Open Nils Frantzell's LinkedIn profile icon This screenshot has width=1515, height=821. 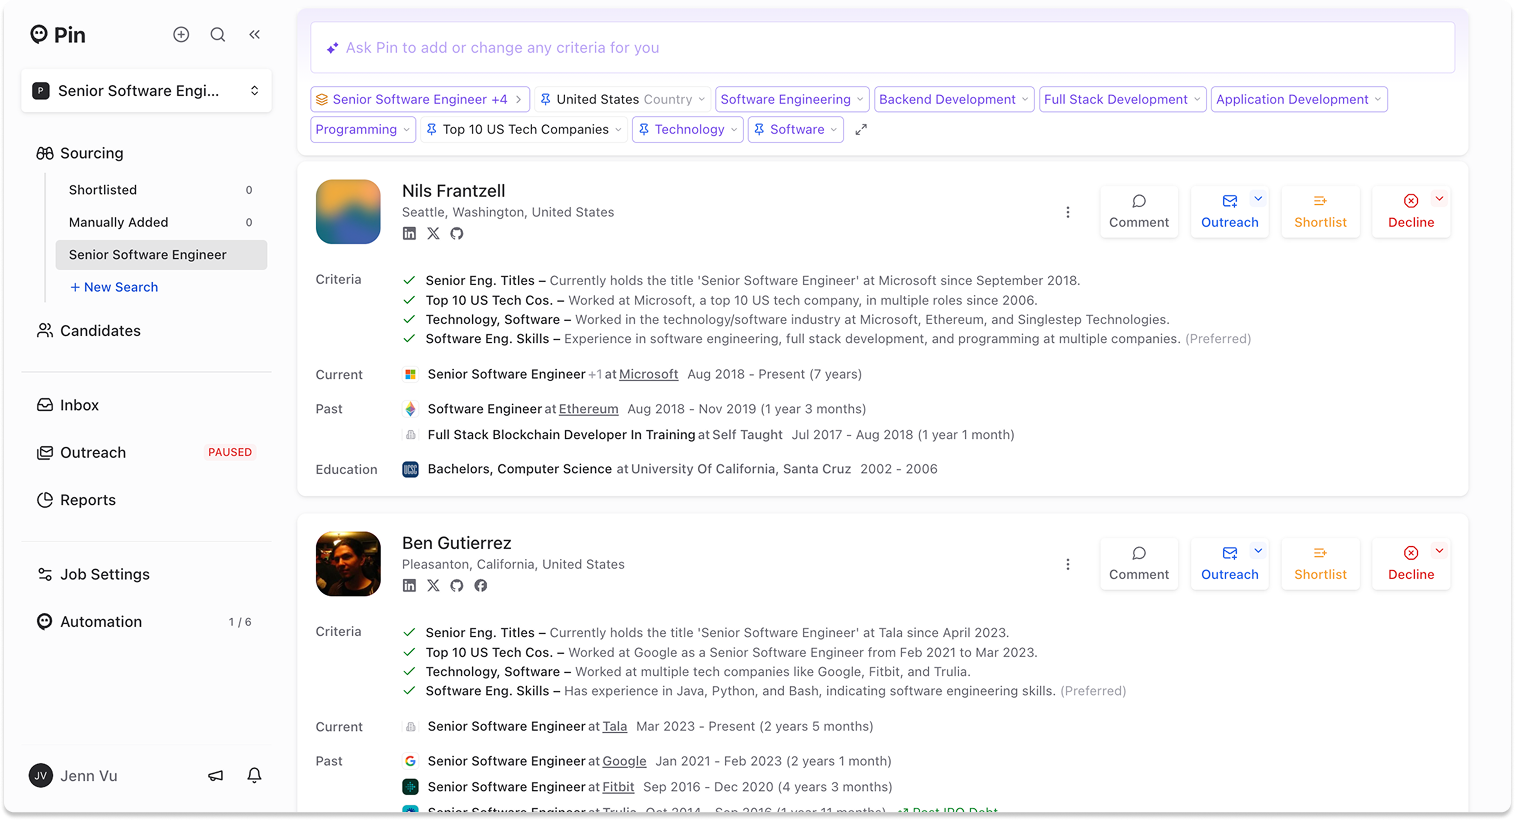point(409,233)
